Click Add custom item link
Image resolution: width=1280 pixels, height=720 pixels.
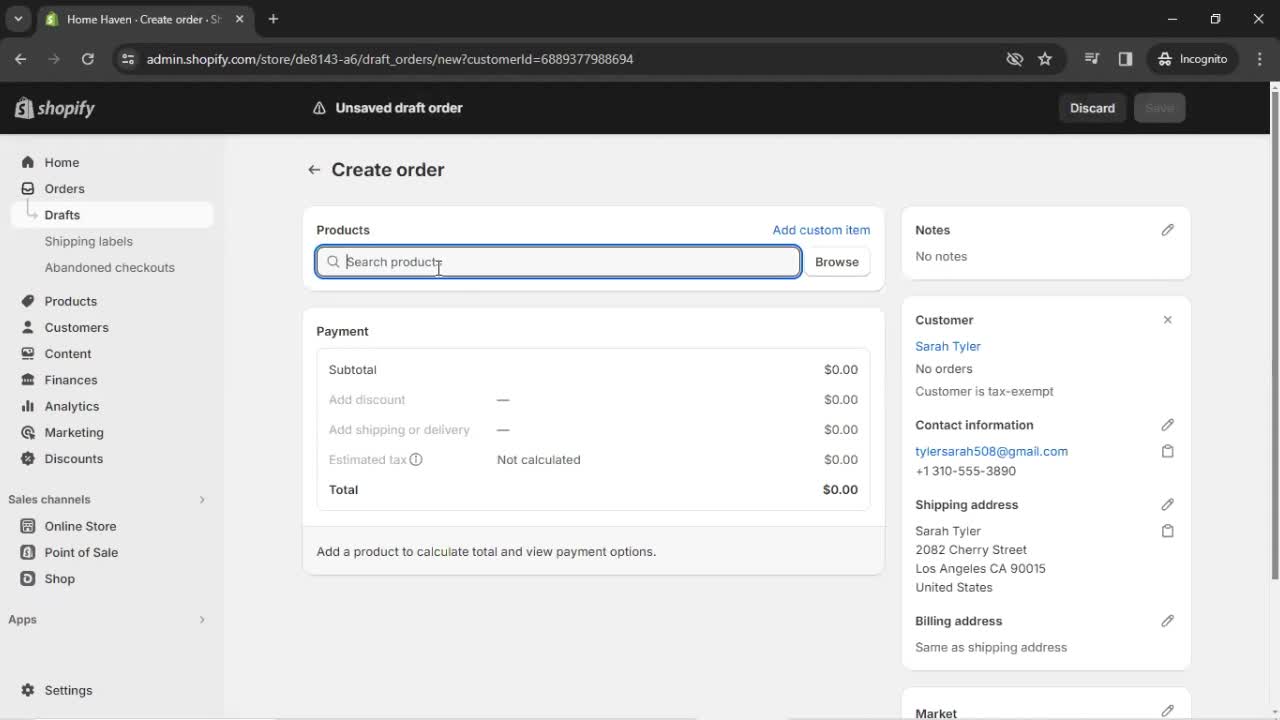(821, 230)
